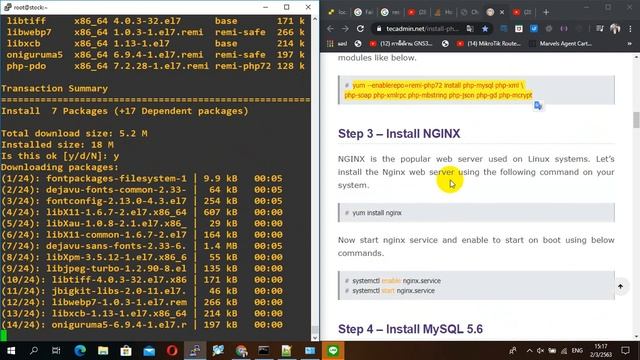This screenshot has width=640, height=360.
Task: Switch to the first YouTube tab
Action: (417, 12)
